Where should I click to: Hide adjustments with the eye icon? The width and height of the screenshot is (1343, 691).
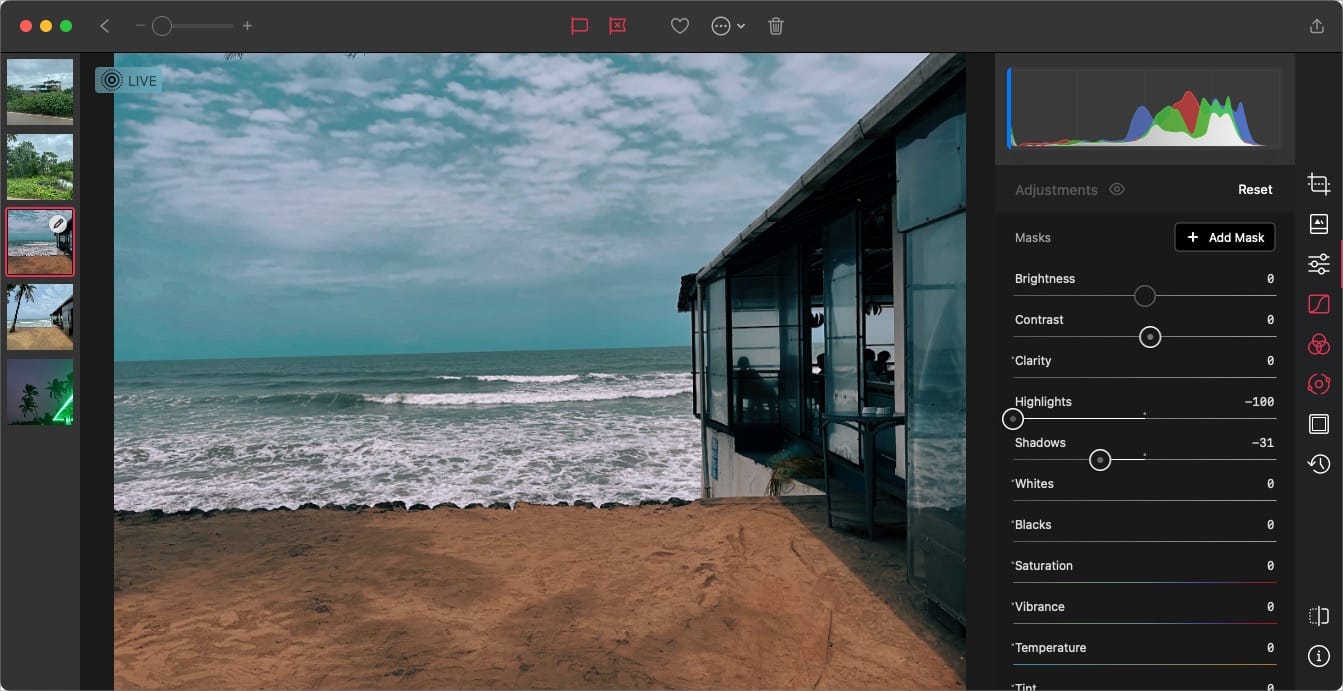1117,189
